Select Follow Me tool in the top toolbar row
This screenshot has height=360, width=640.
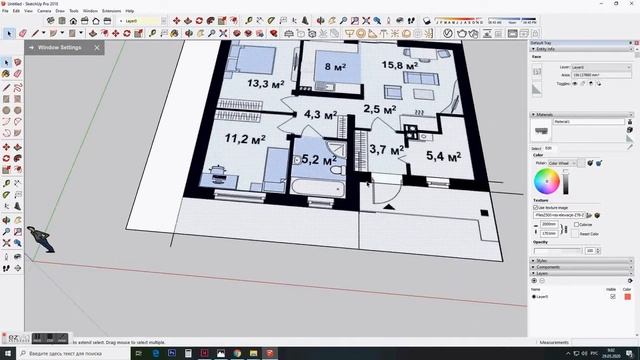coord(211,20)
